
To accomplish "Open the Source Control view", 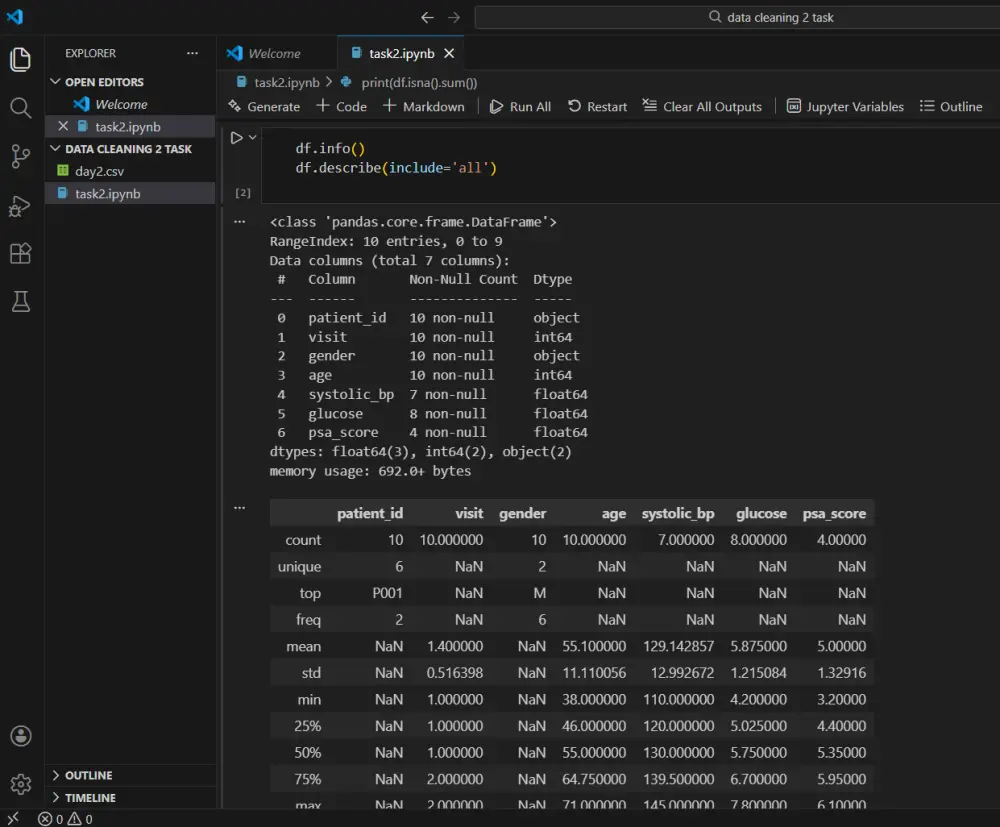I will click(20, 156).
